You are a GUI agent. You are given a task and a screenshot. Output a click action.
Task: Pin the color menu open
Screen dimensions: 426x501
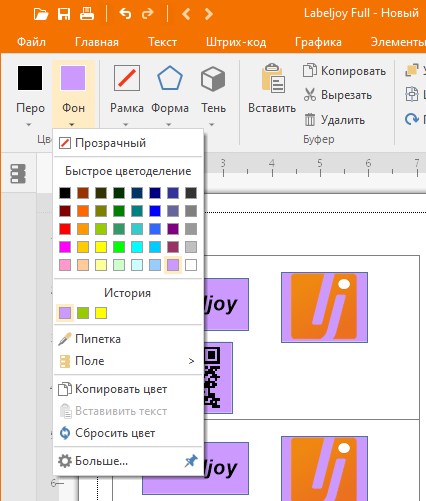pos(191,461)
